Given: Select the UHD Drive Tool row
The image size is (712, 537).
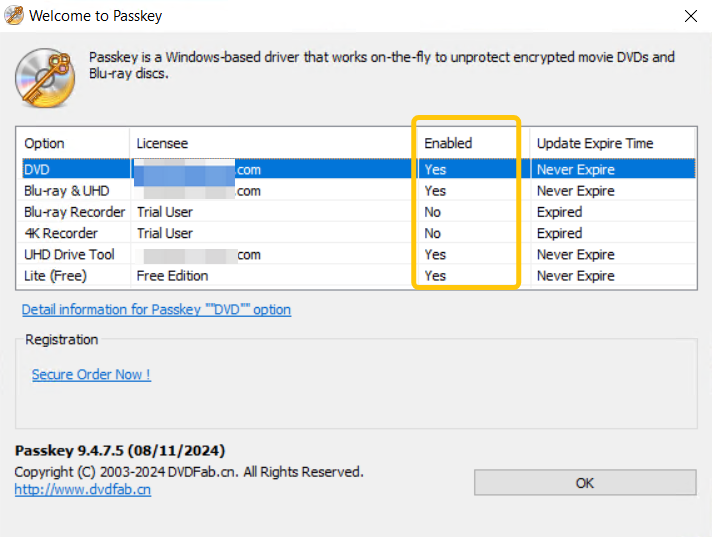Looking at the screenshot, I should [69, 255].
